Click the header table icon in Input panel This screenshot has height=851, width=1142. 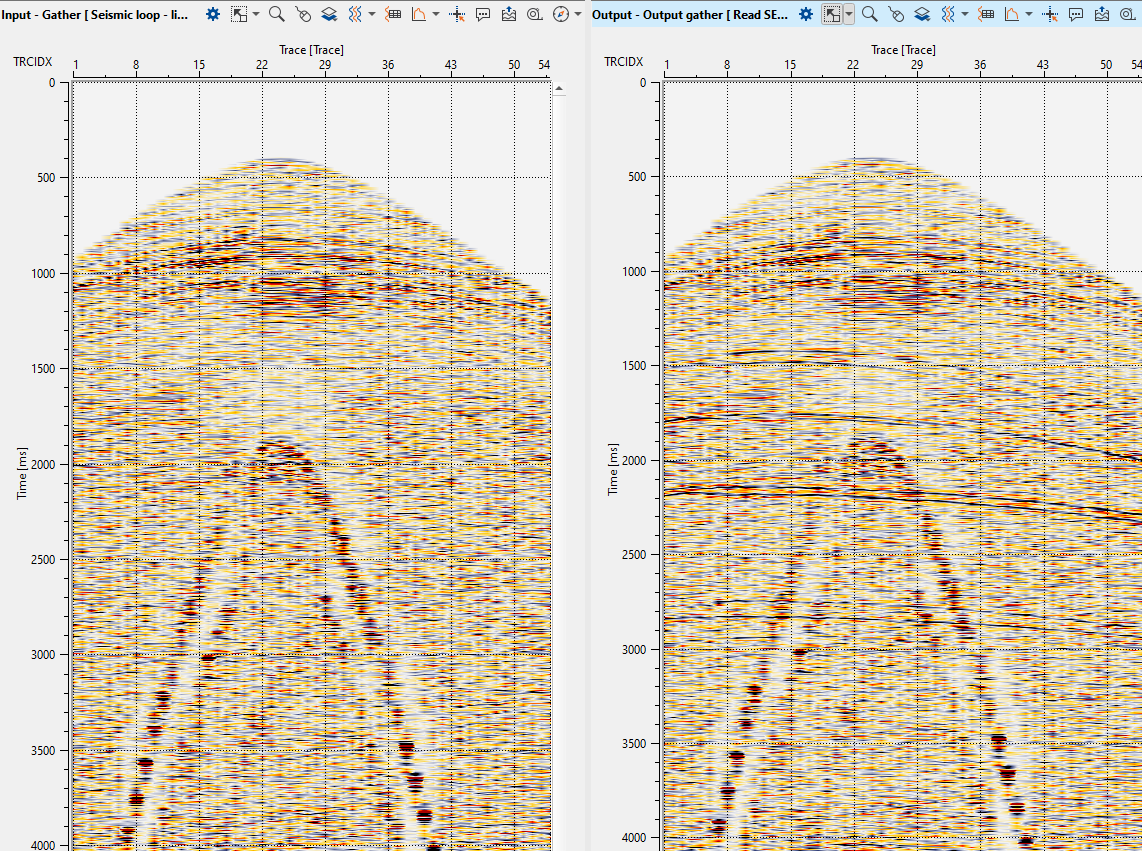[394, 14]
